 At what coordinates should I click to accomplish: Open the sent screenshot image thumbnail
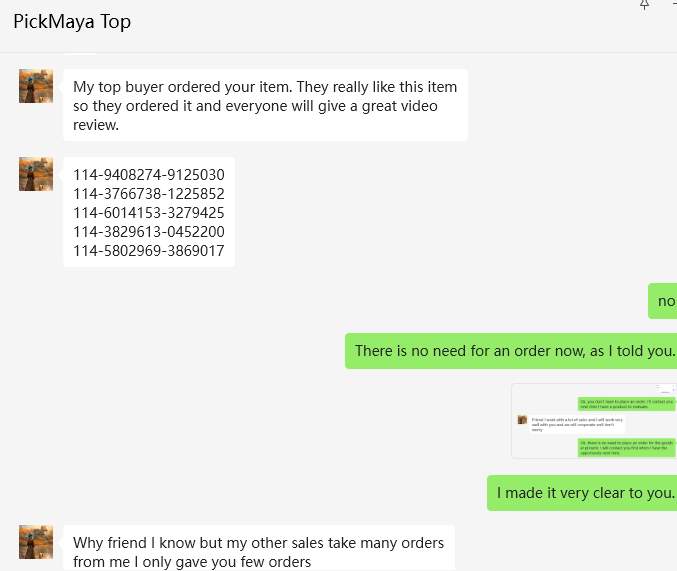tap(594, 421)
